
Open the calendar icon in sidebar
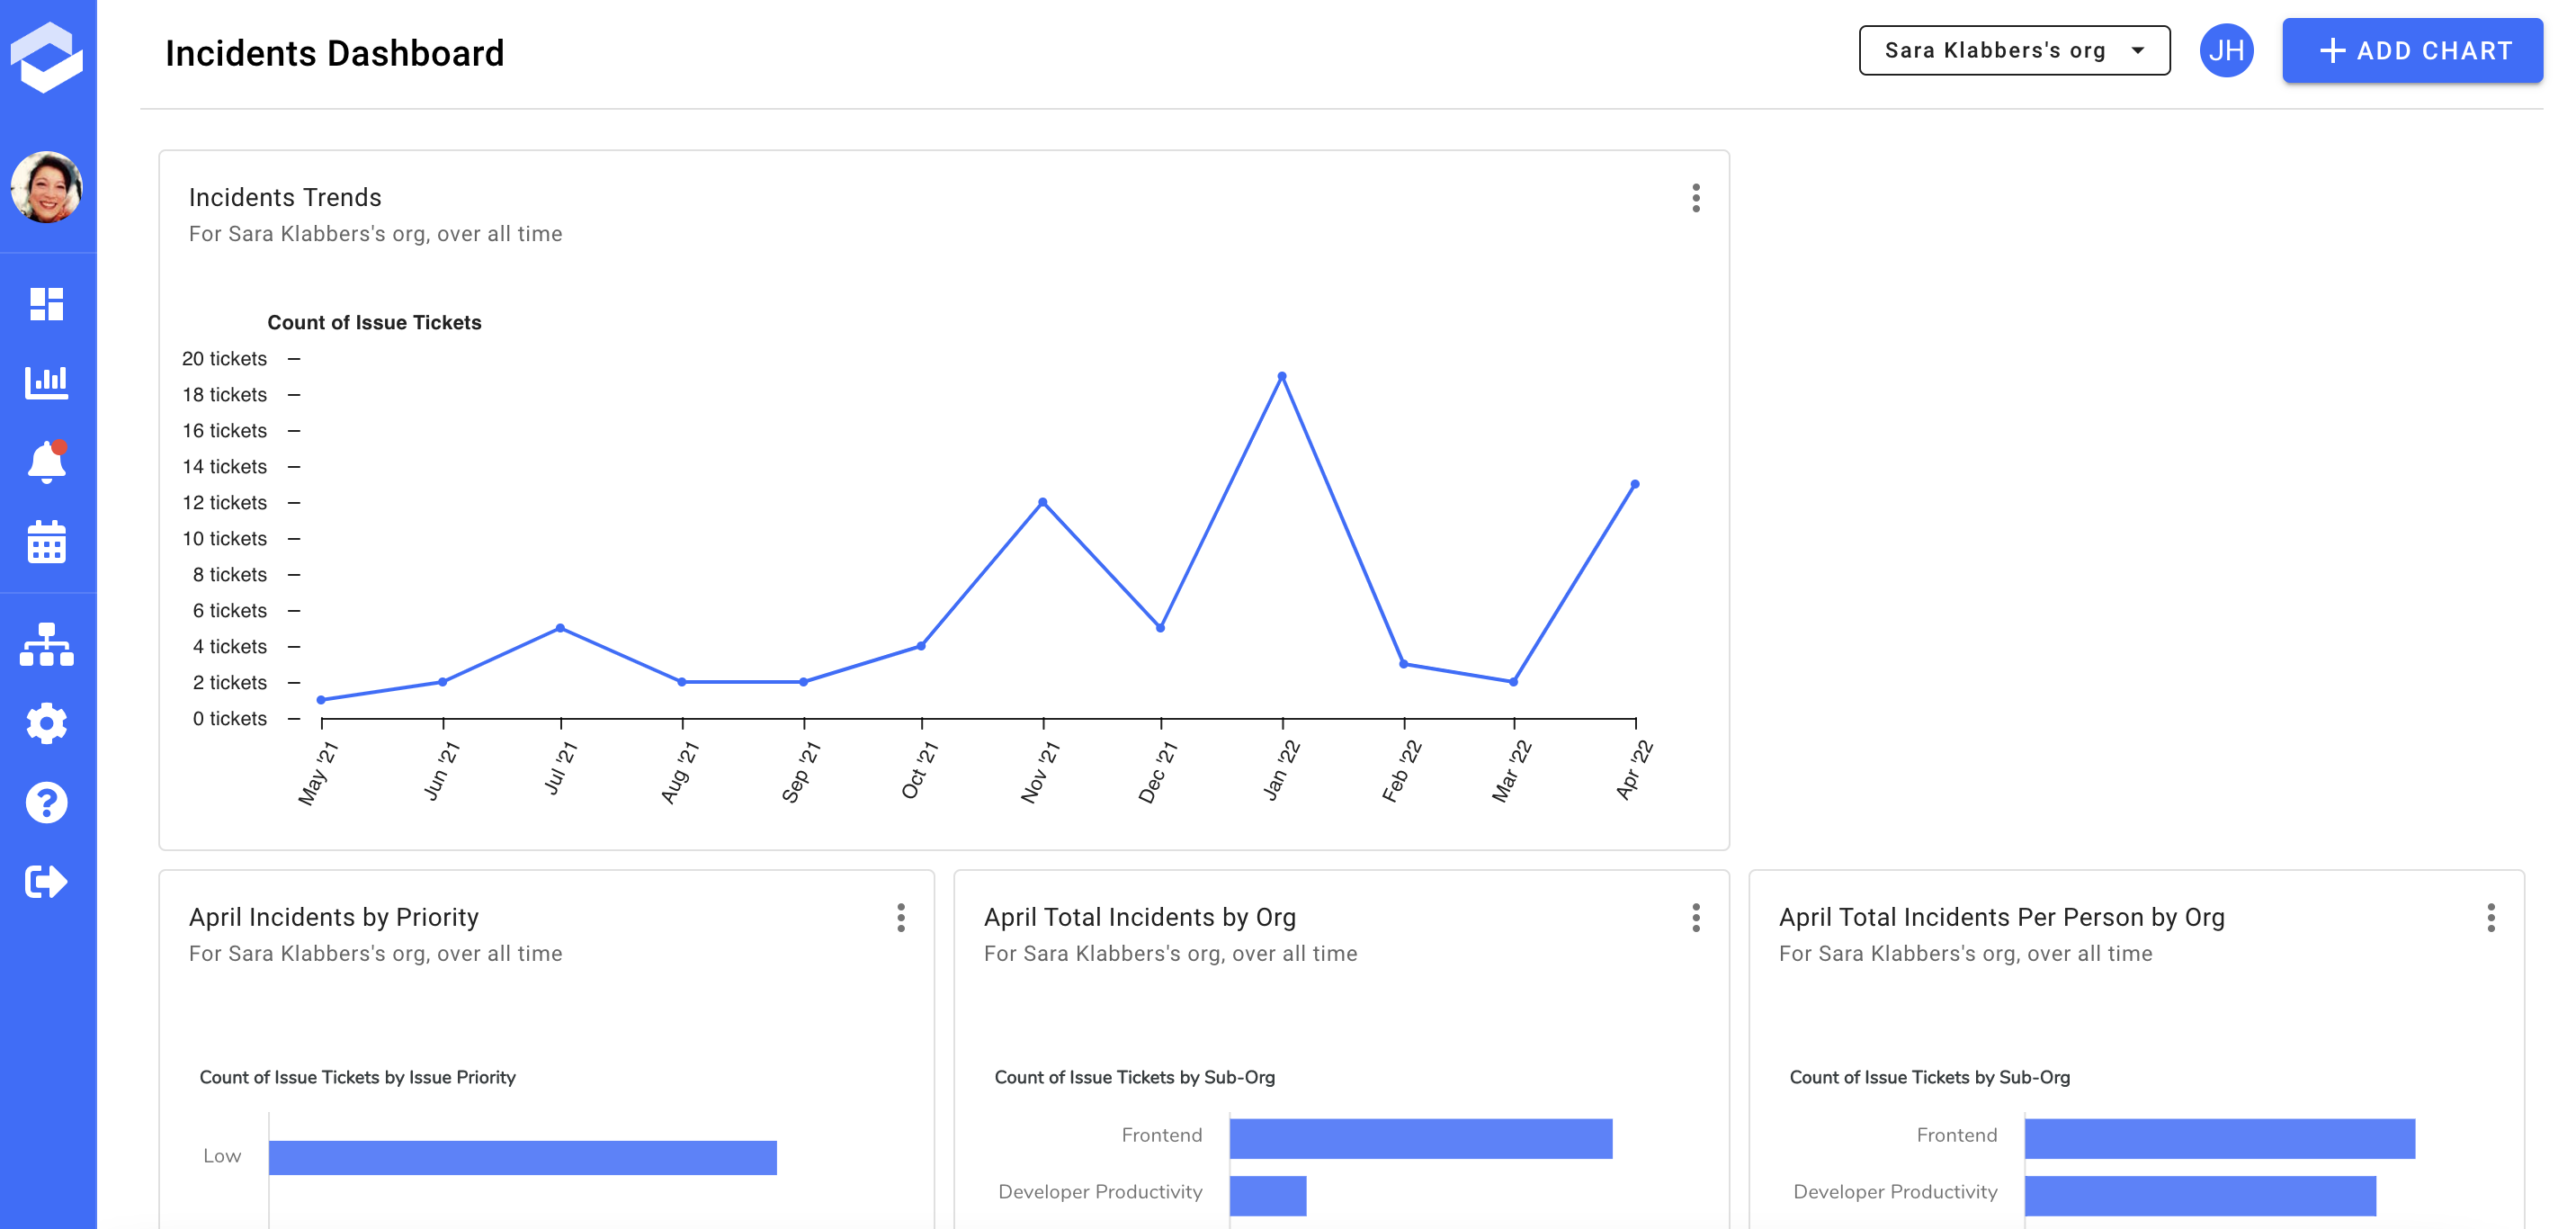pos(46,542)
